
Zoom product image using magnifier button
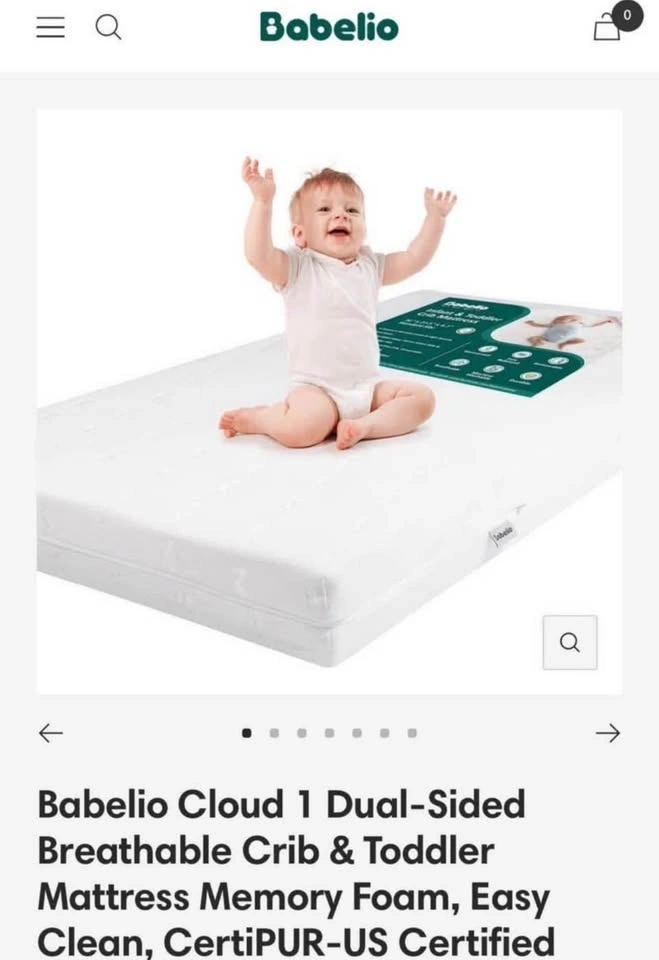click(570, 642)
